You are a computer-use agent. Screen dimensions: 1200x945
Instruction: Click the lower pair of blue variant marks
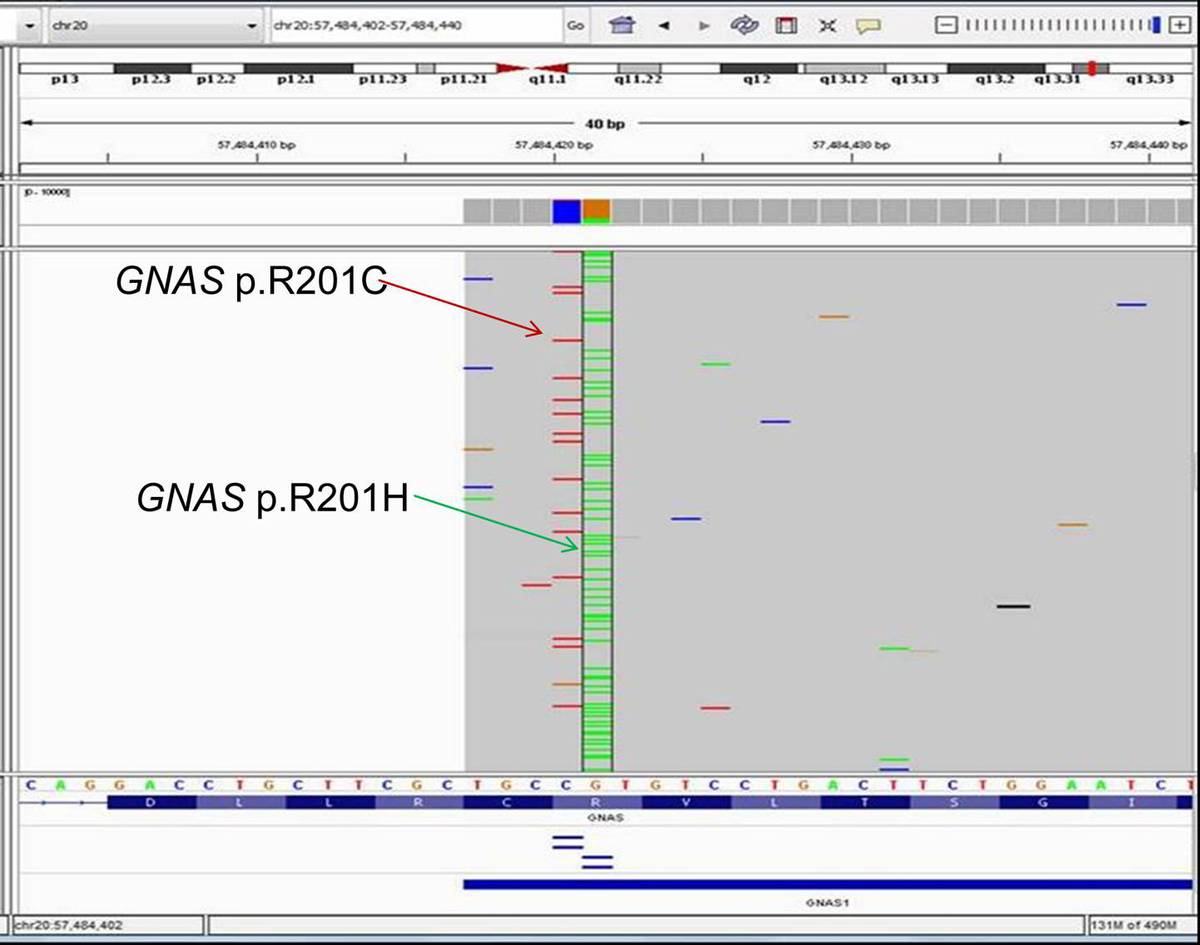[x=597, y=861]
